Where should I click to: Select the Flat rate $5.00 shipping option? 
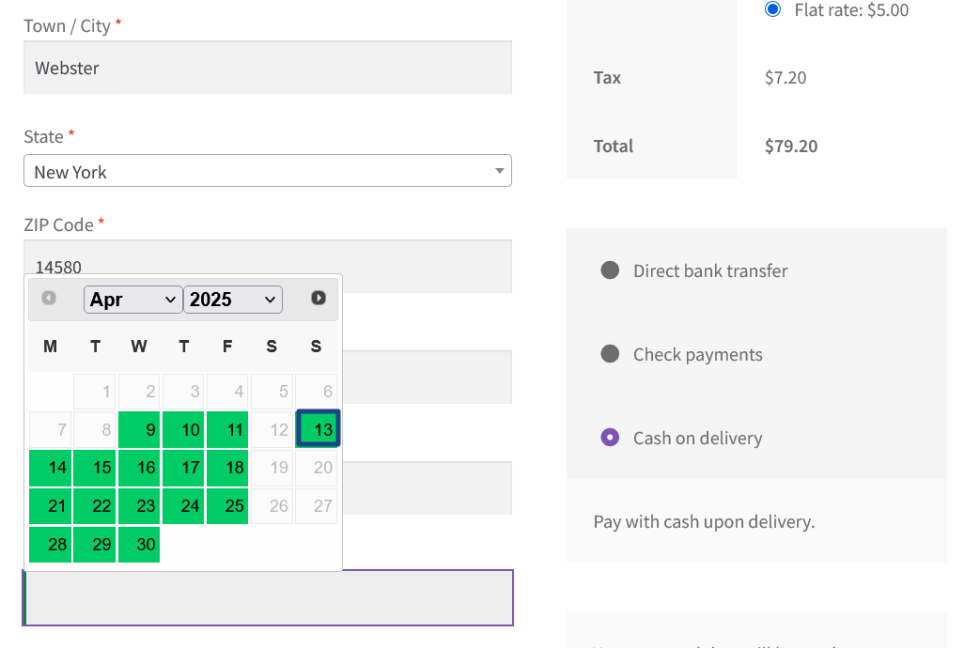772,10
